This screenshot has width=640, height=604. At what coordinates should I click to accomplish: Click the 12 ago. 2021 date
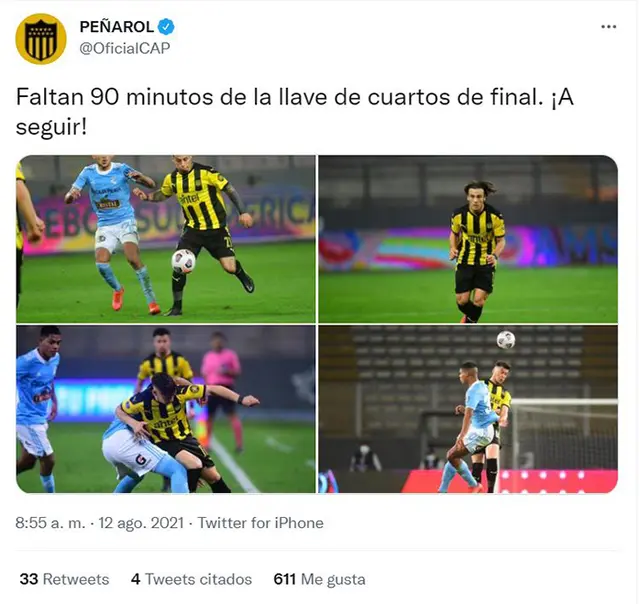pos(141,523)
